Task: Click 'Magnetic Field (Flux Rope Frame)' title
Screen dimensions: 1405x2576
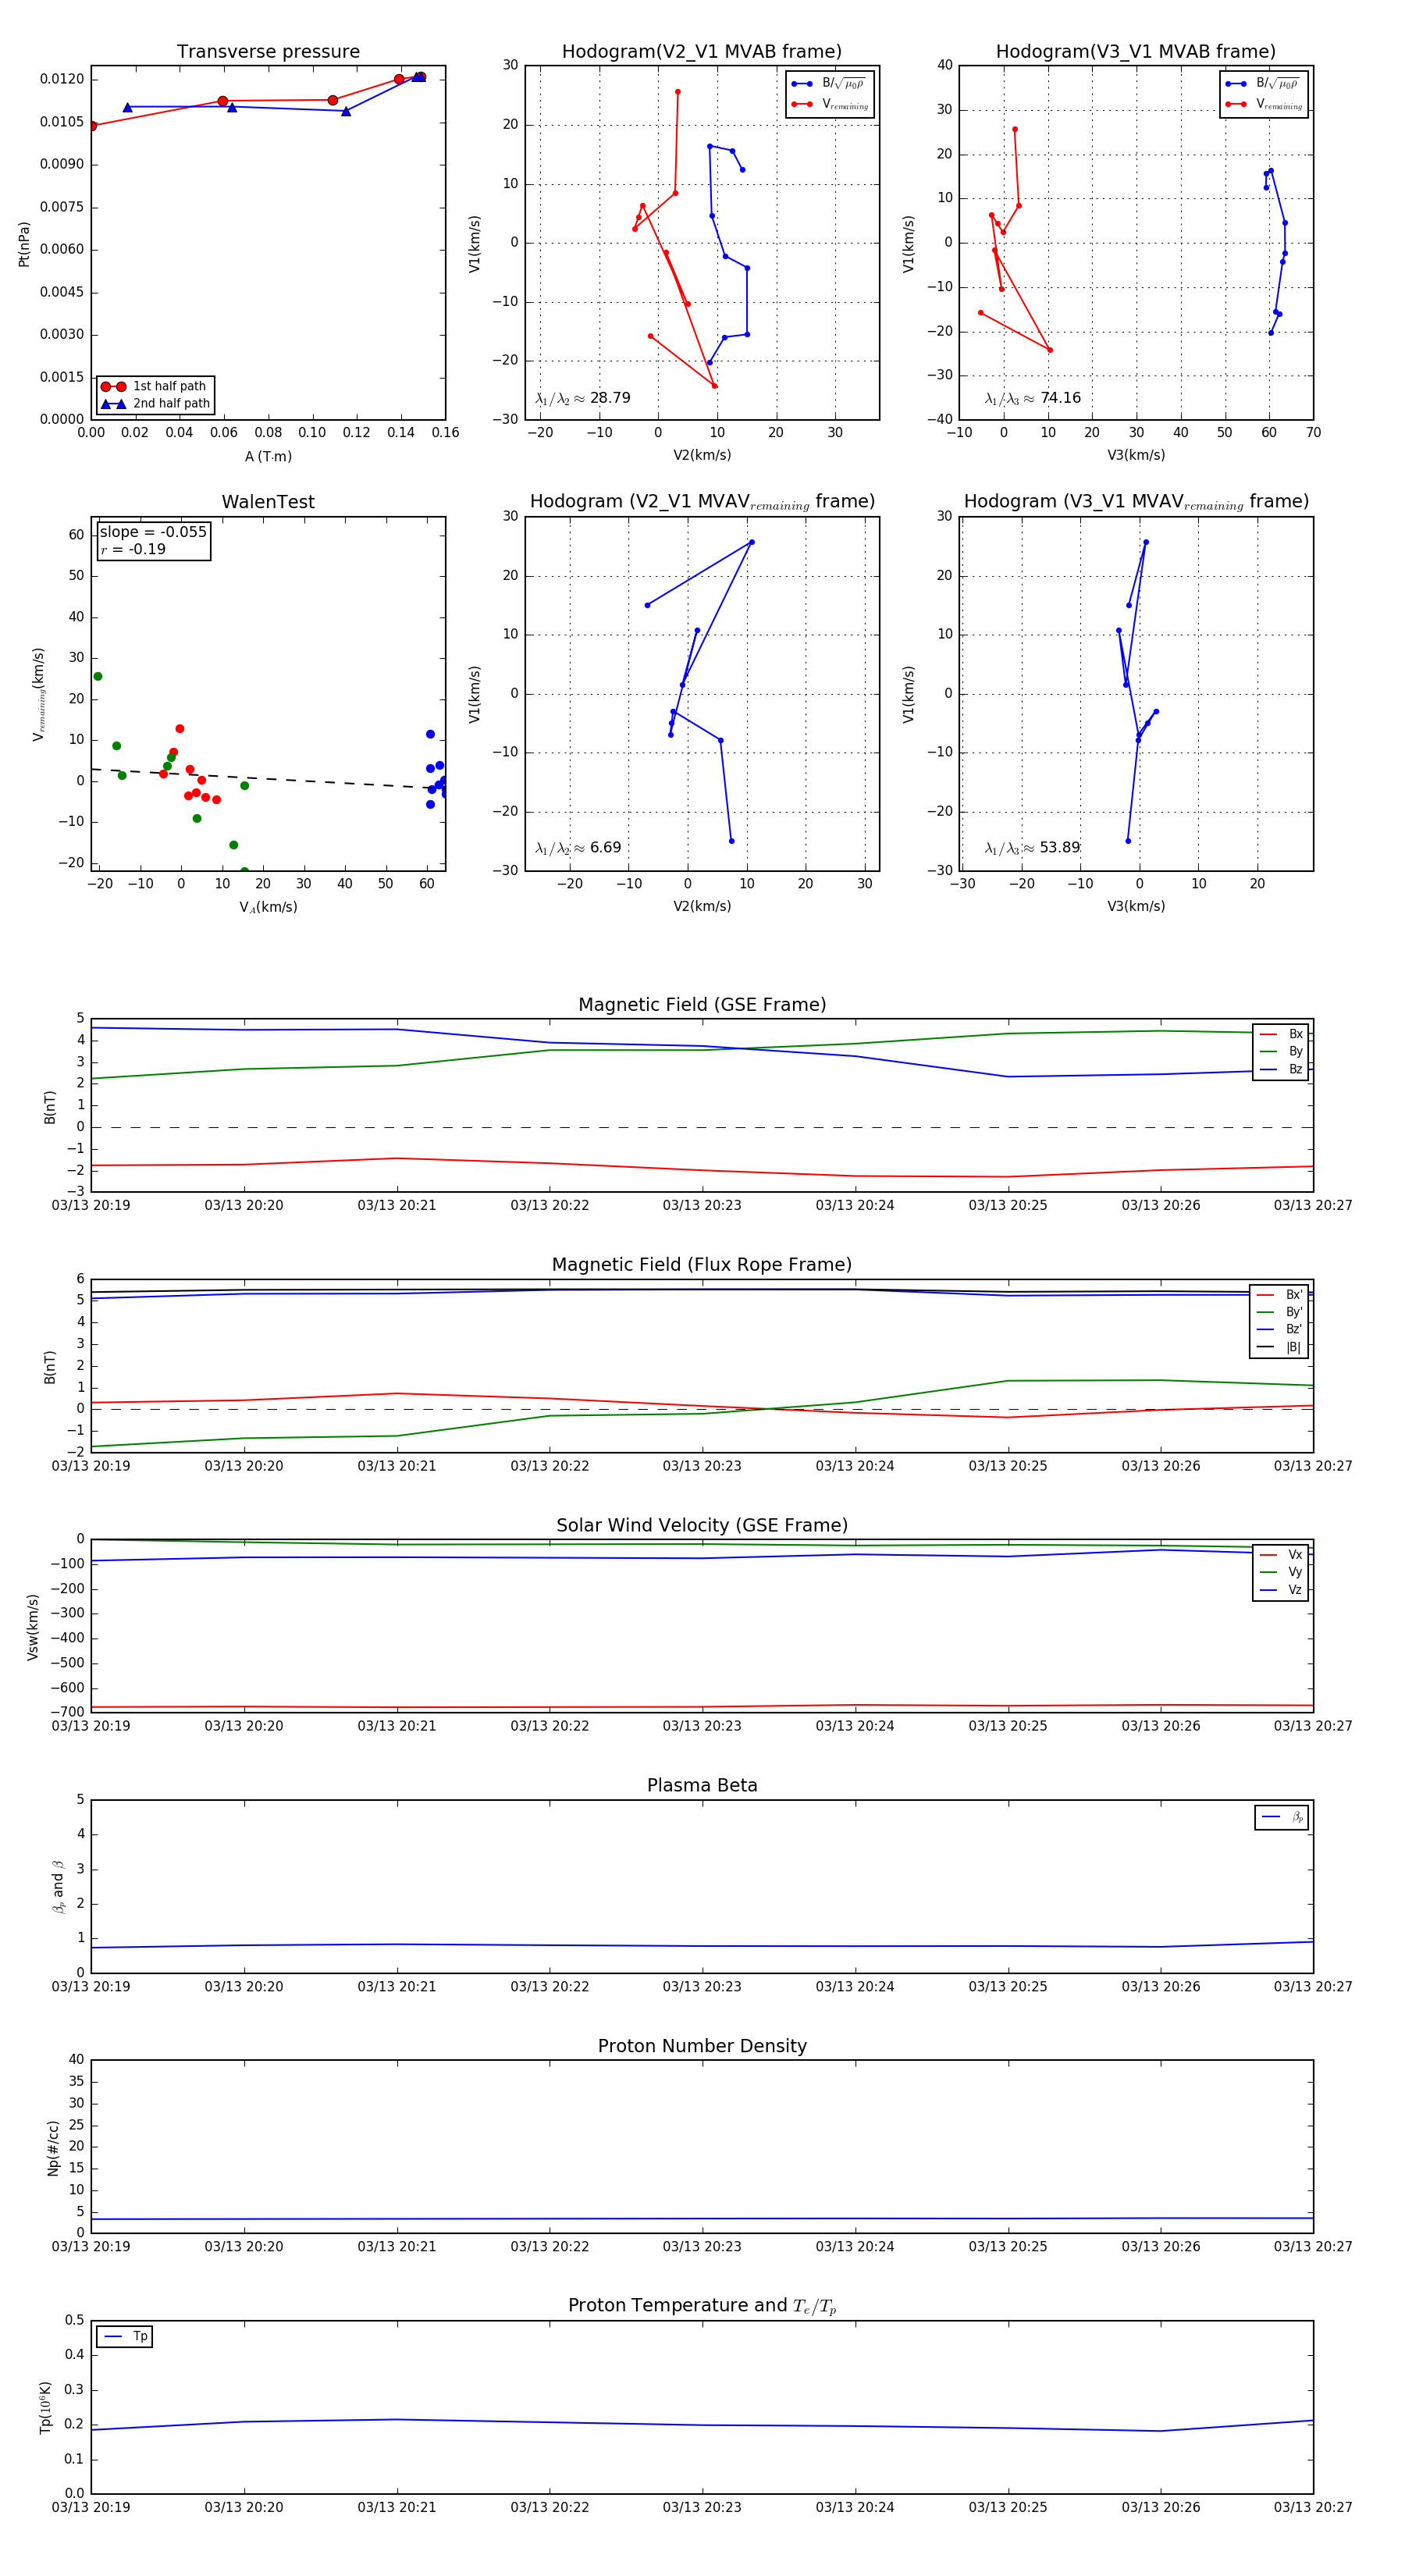Action: coord(701,1265)
